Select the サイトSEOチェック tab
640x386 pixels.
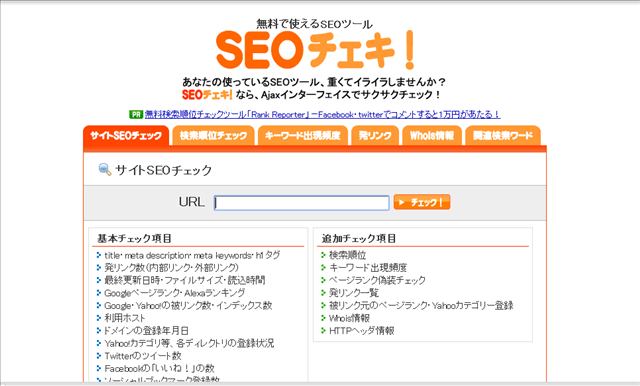point(126,136)
